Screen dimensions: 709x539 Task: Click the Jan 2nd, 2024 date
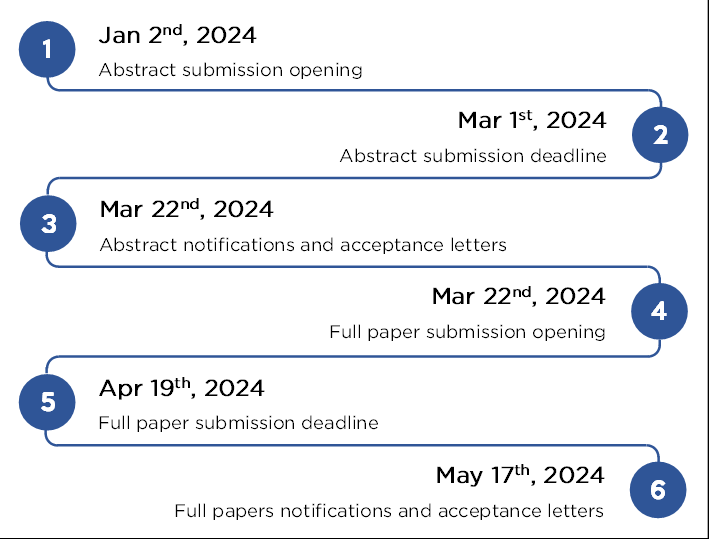[177, 36]
